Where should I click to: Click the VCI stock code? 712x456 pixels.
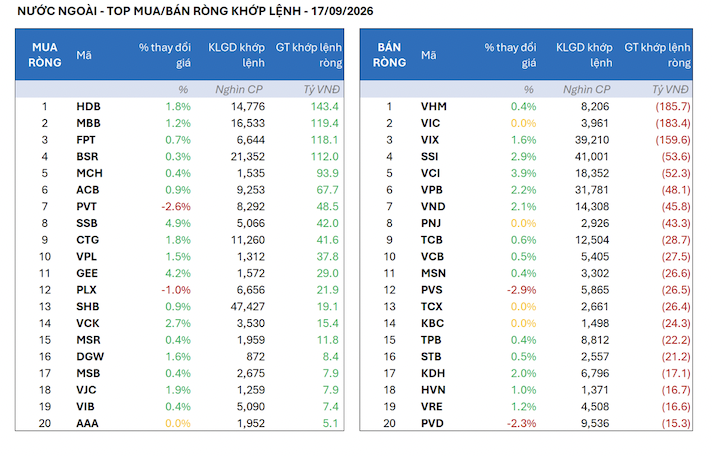(430, 173)
